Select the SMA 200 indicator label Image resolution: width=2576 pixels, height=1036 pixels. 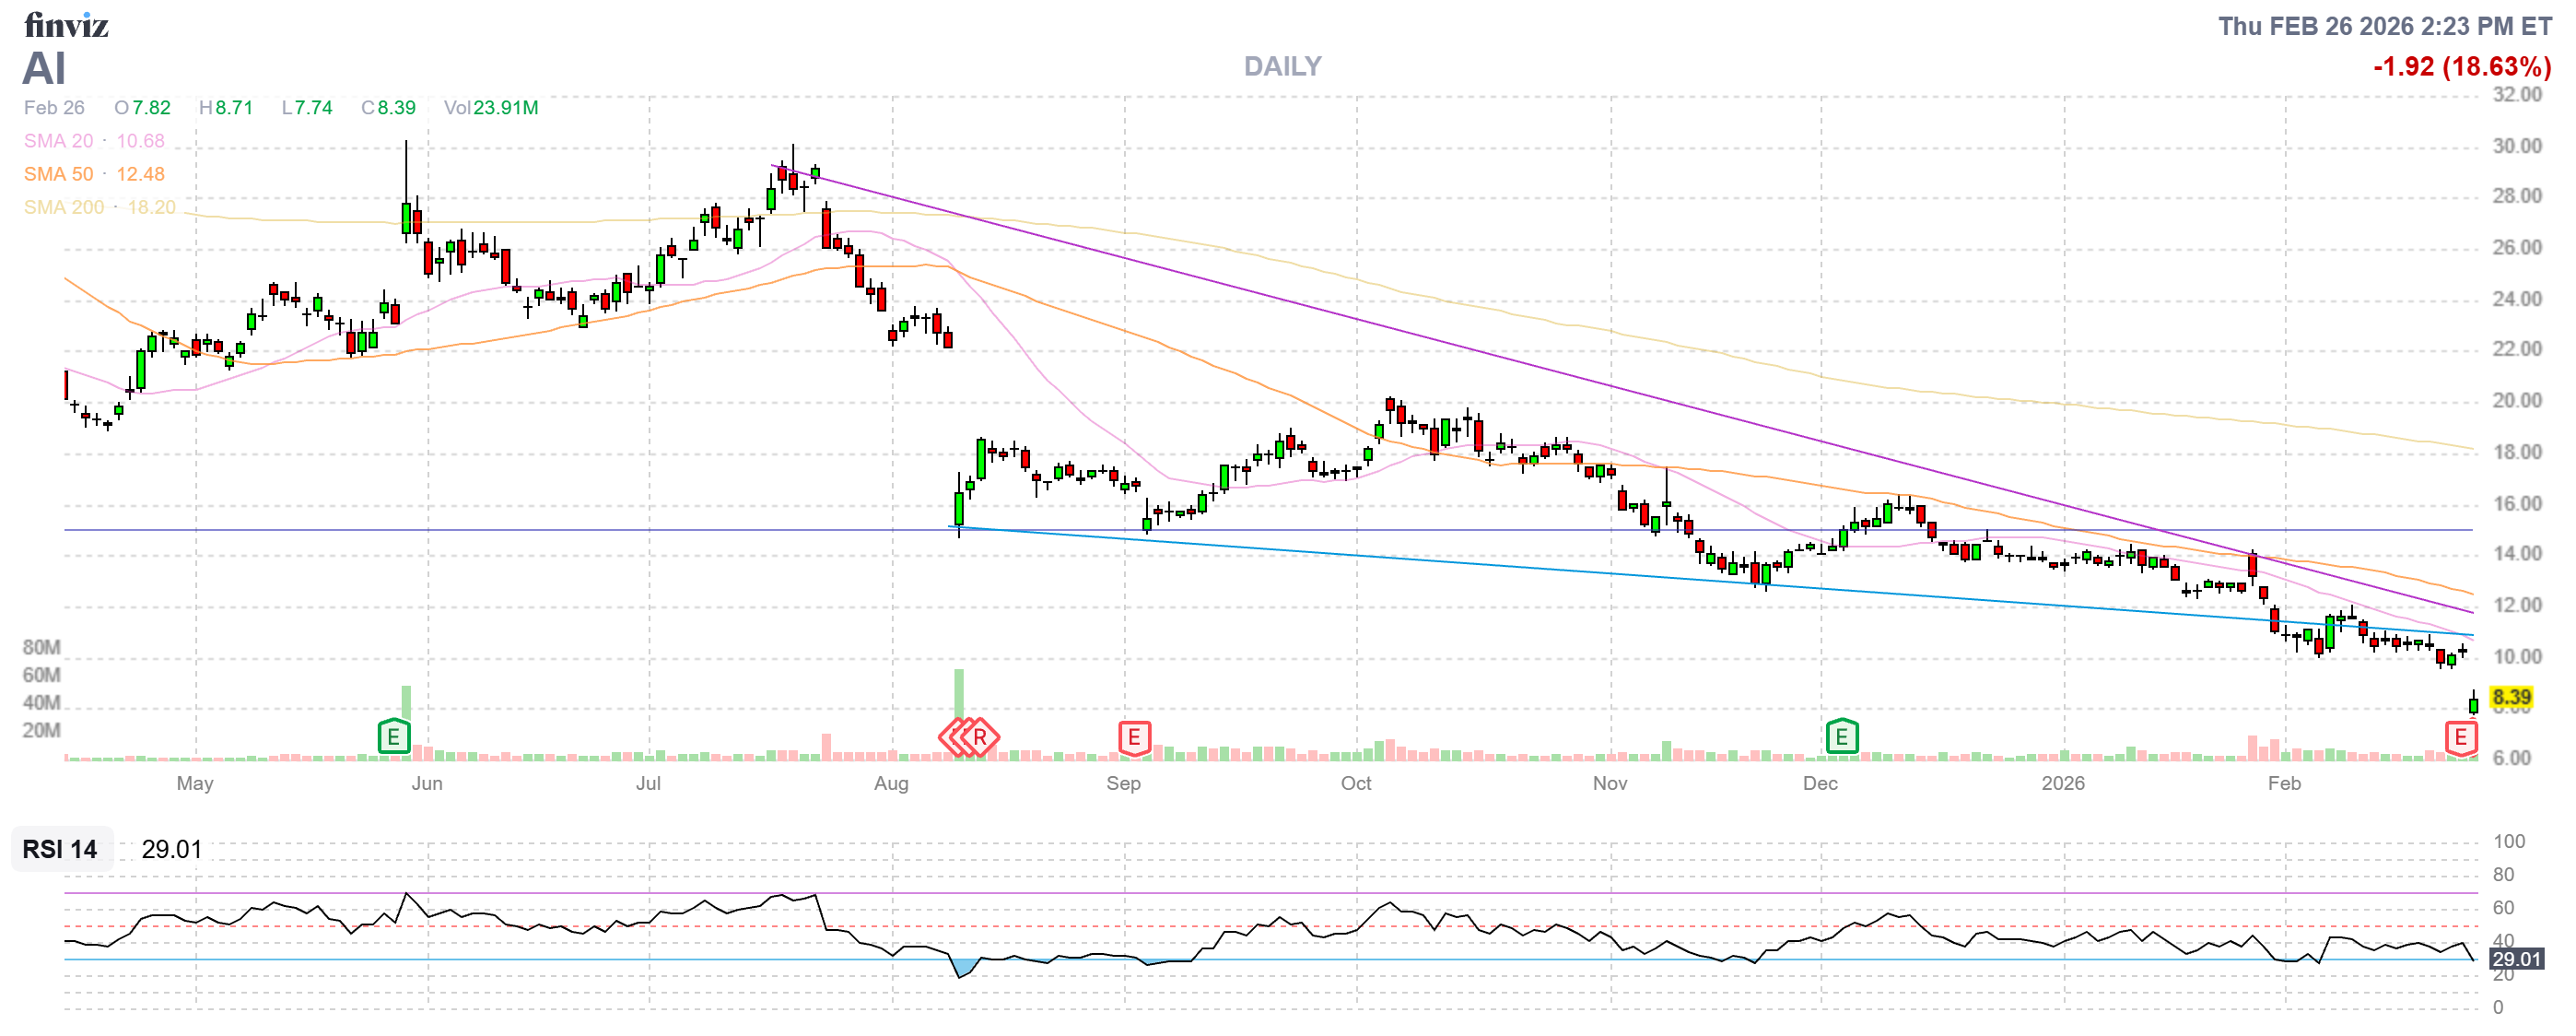click(x=63, y=207)
